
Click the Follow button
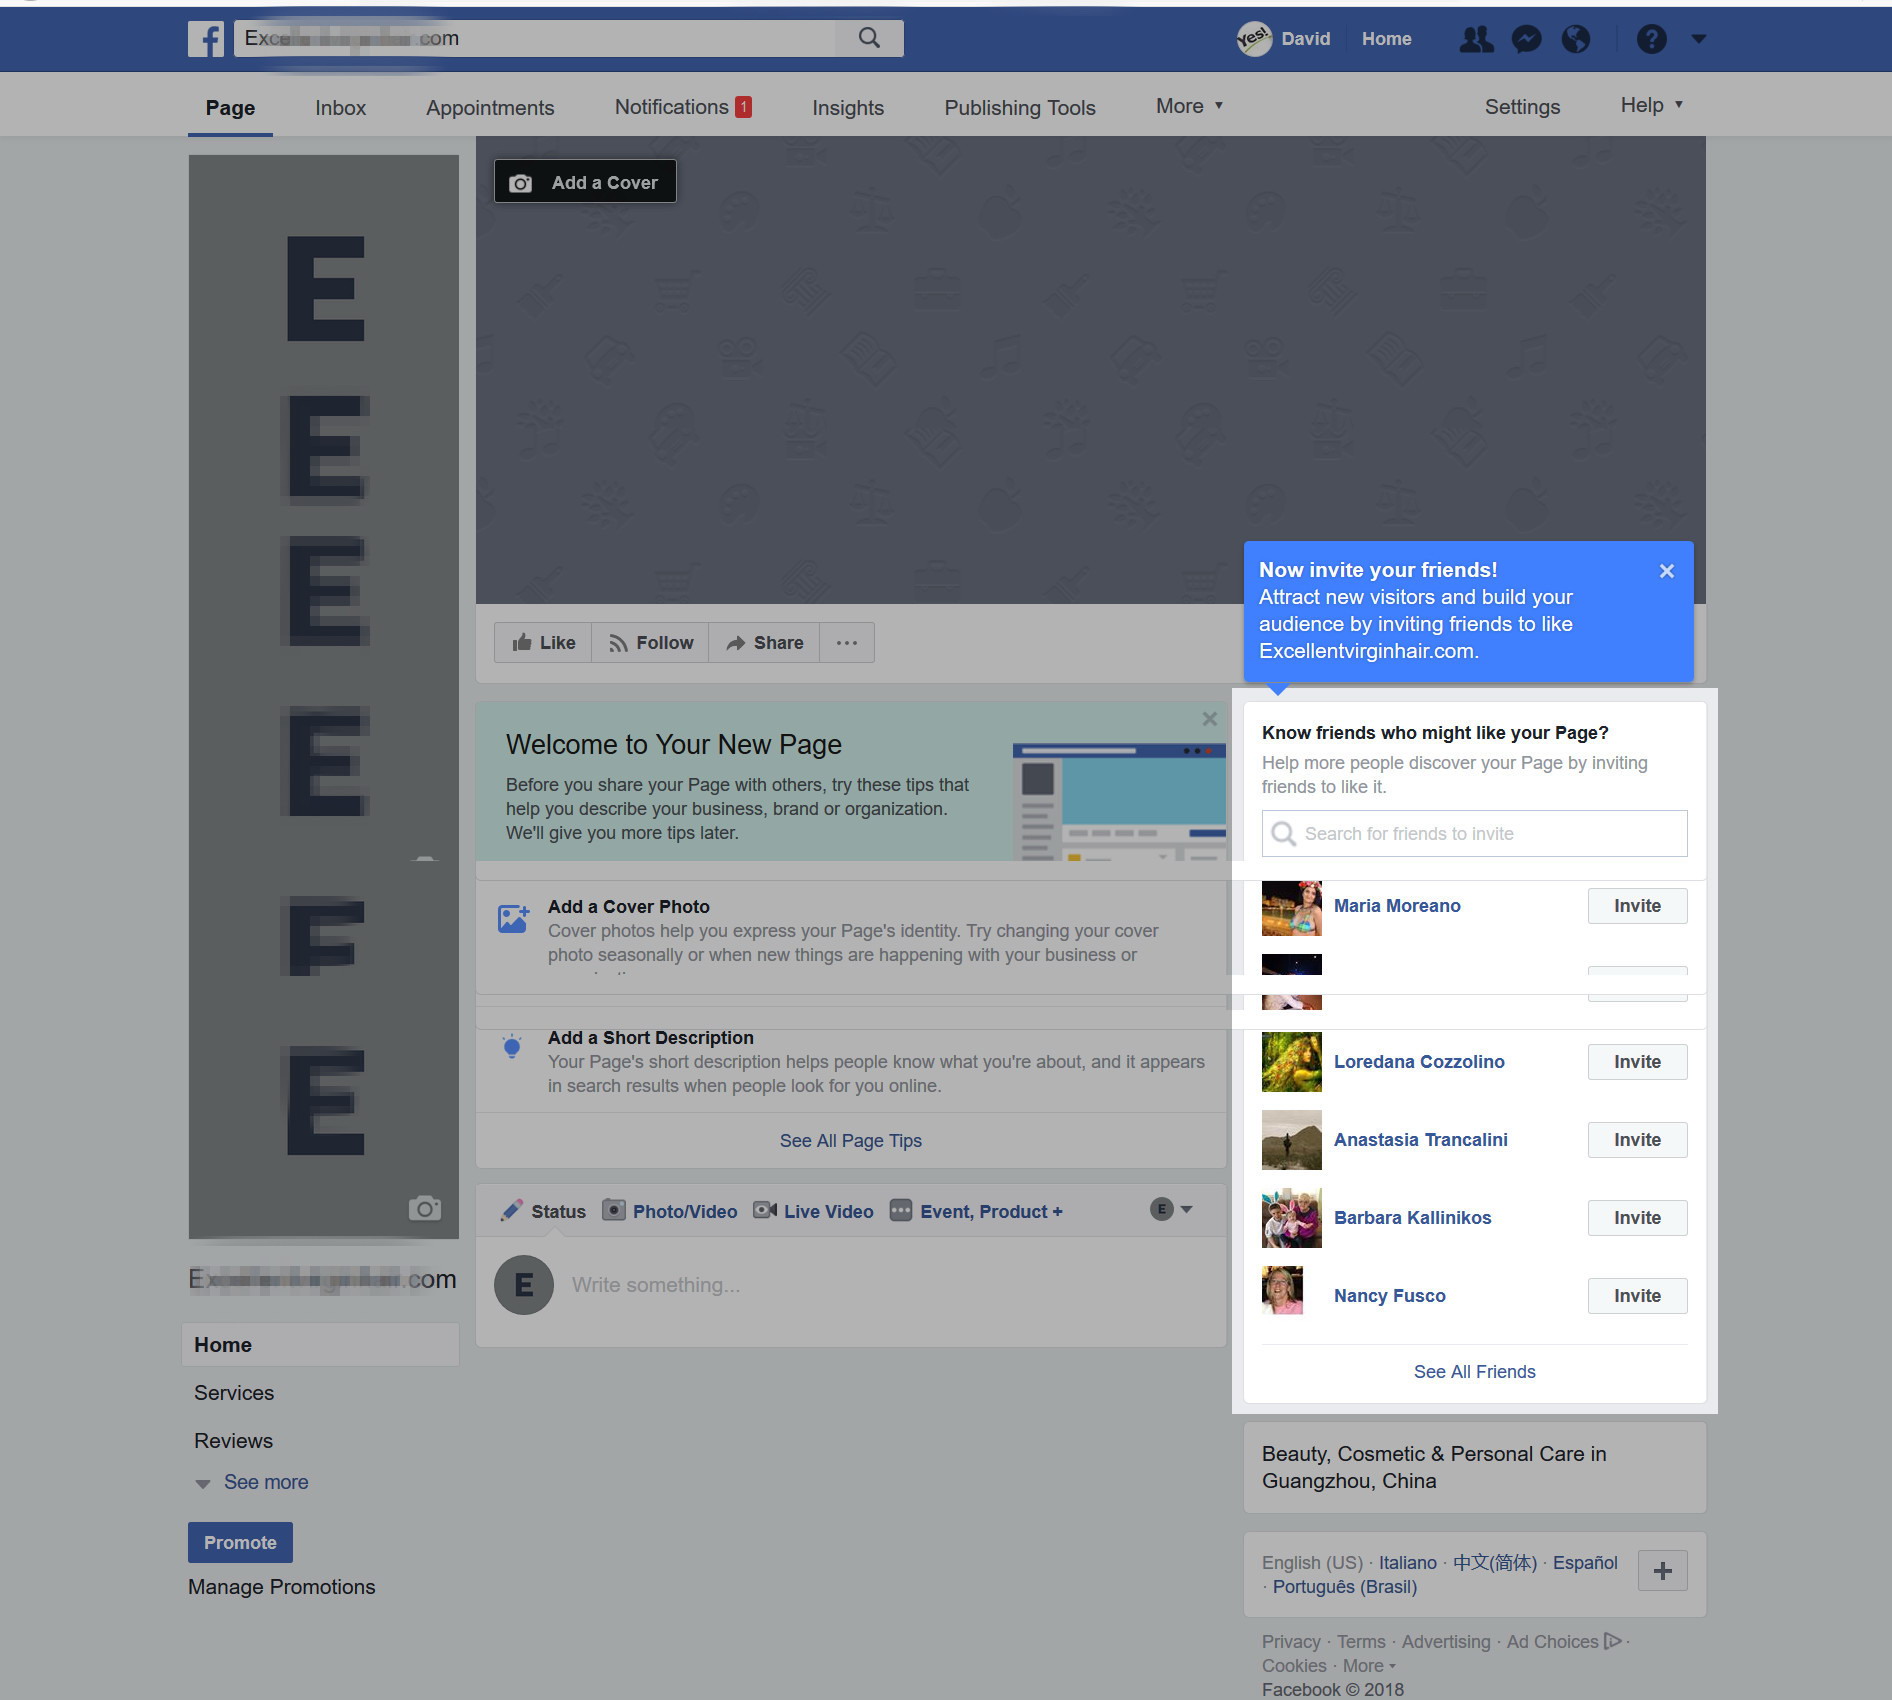[x=650, y=643]
